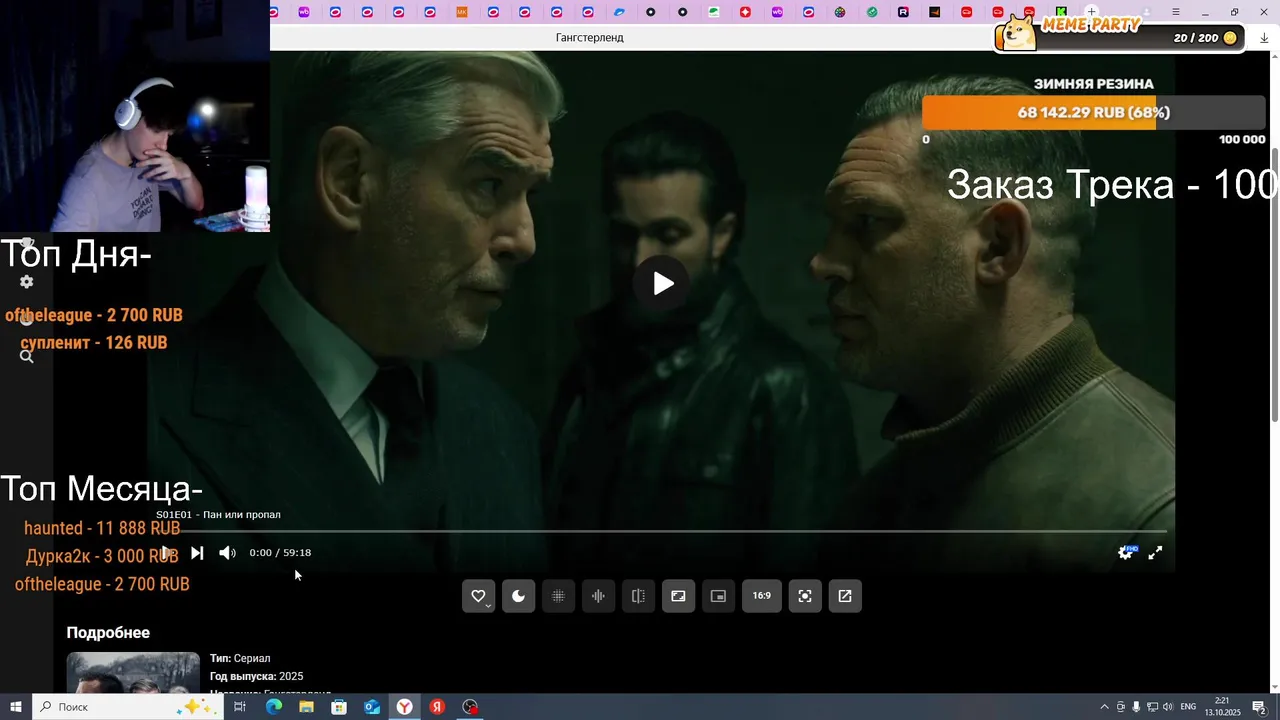Toggle night mode with the moon icon
This screenshot has height=720, width=1280.
point(518,596)
